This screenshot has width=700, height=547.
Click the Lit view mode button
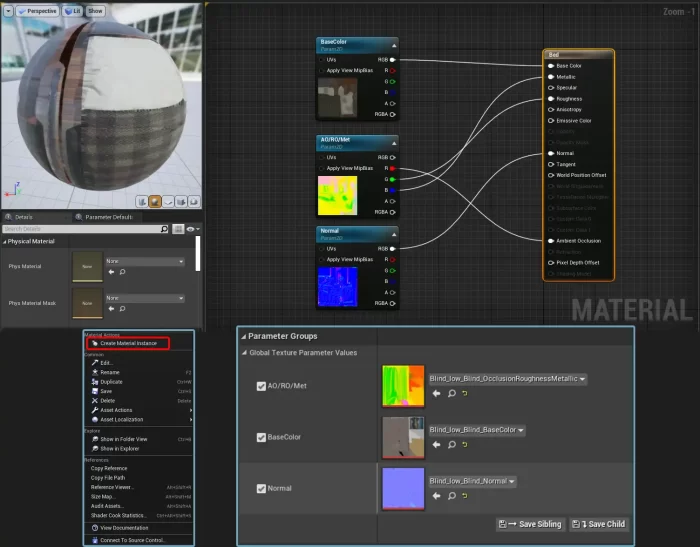point(74,11)
